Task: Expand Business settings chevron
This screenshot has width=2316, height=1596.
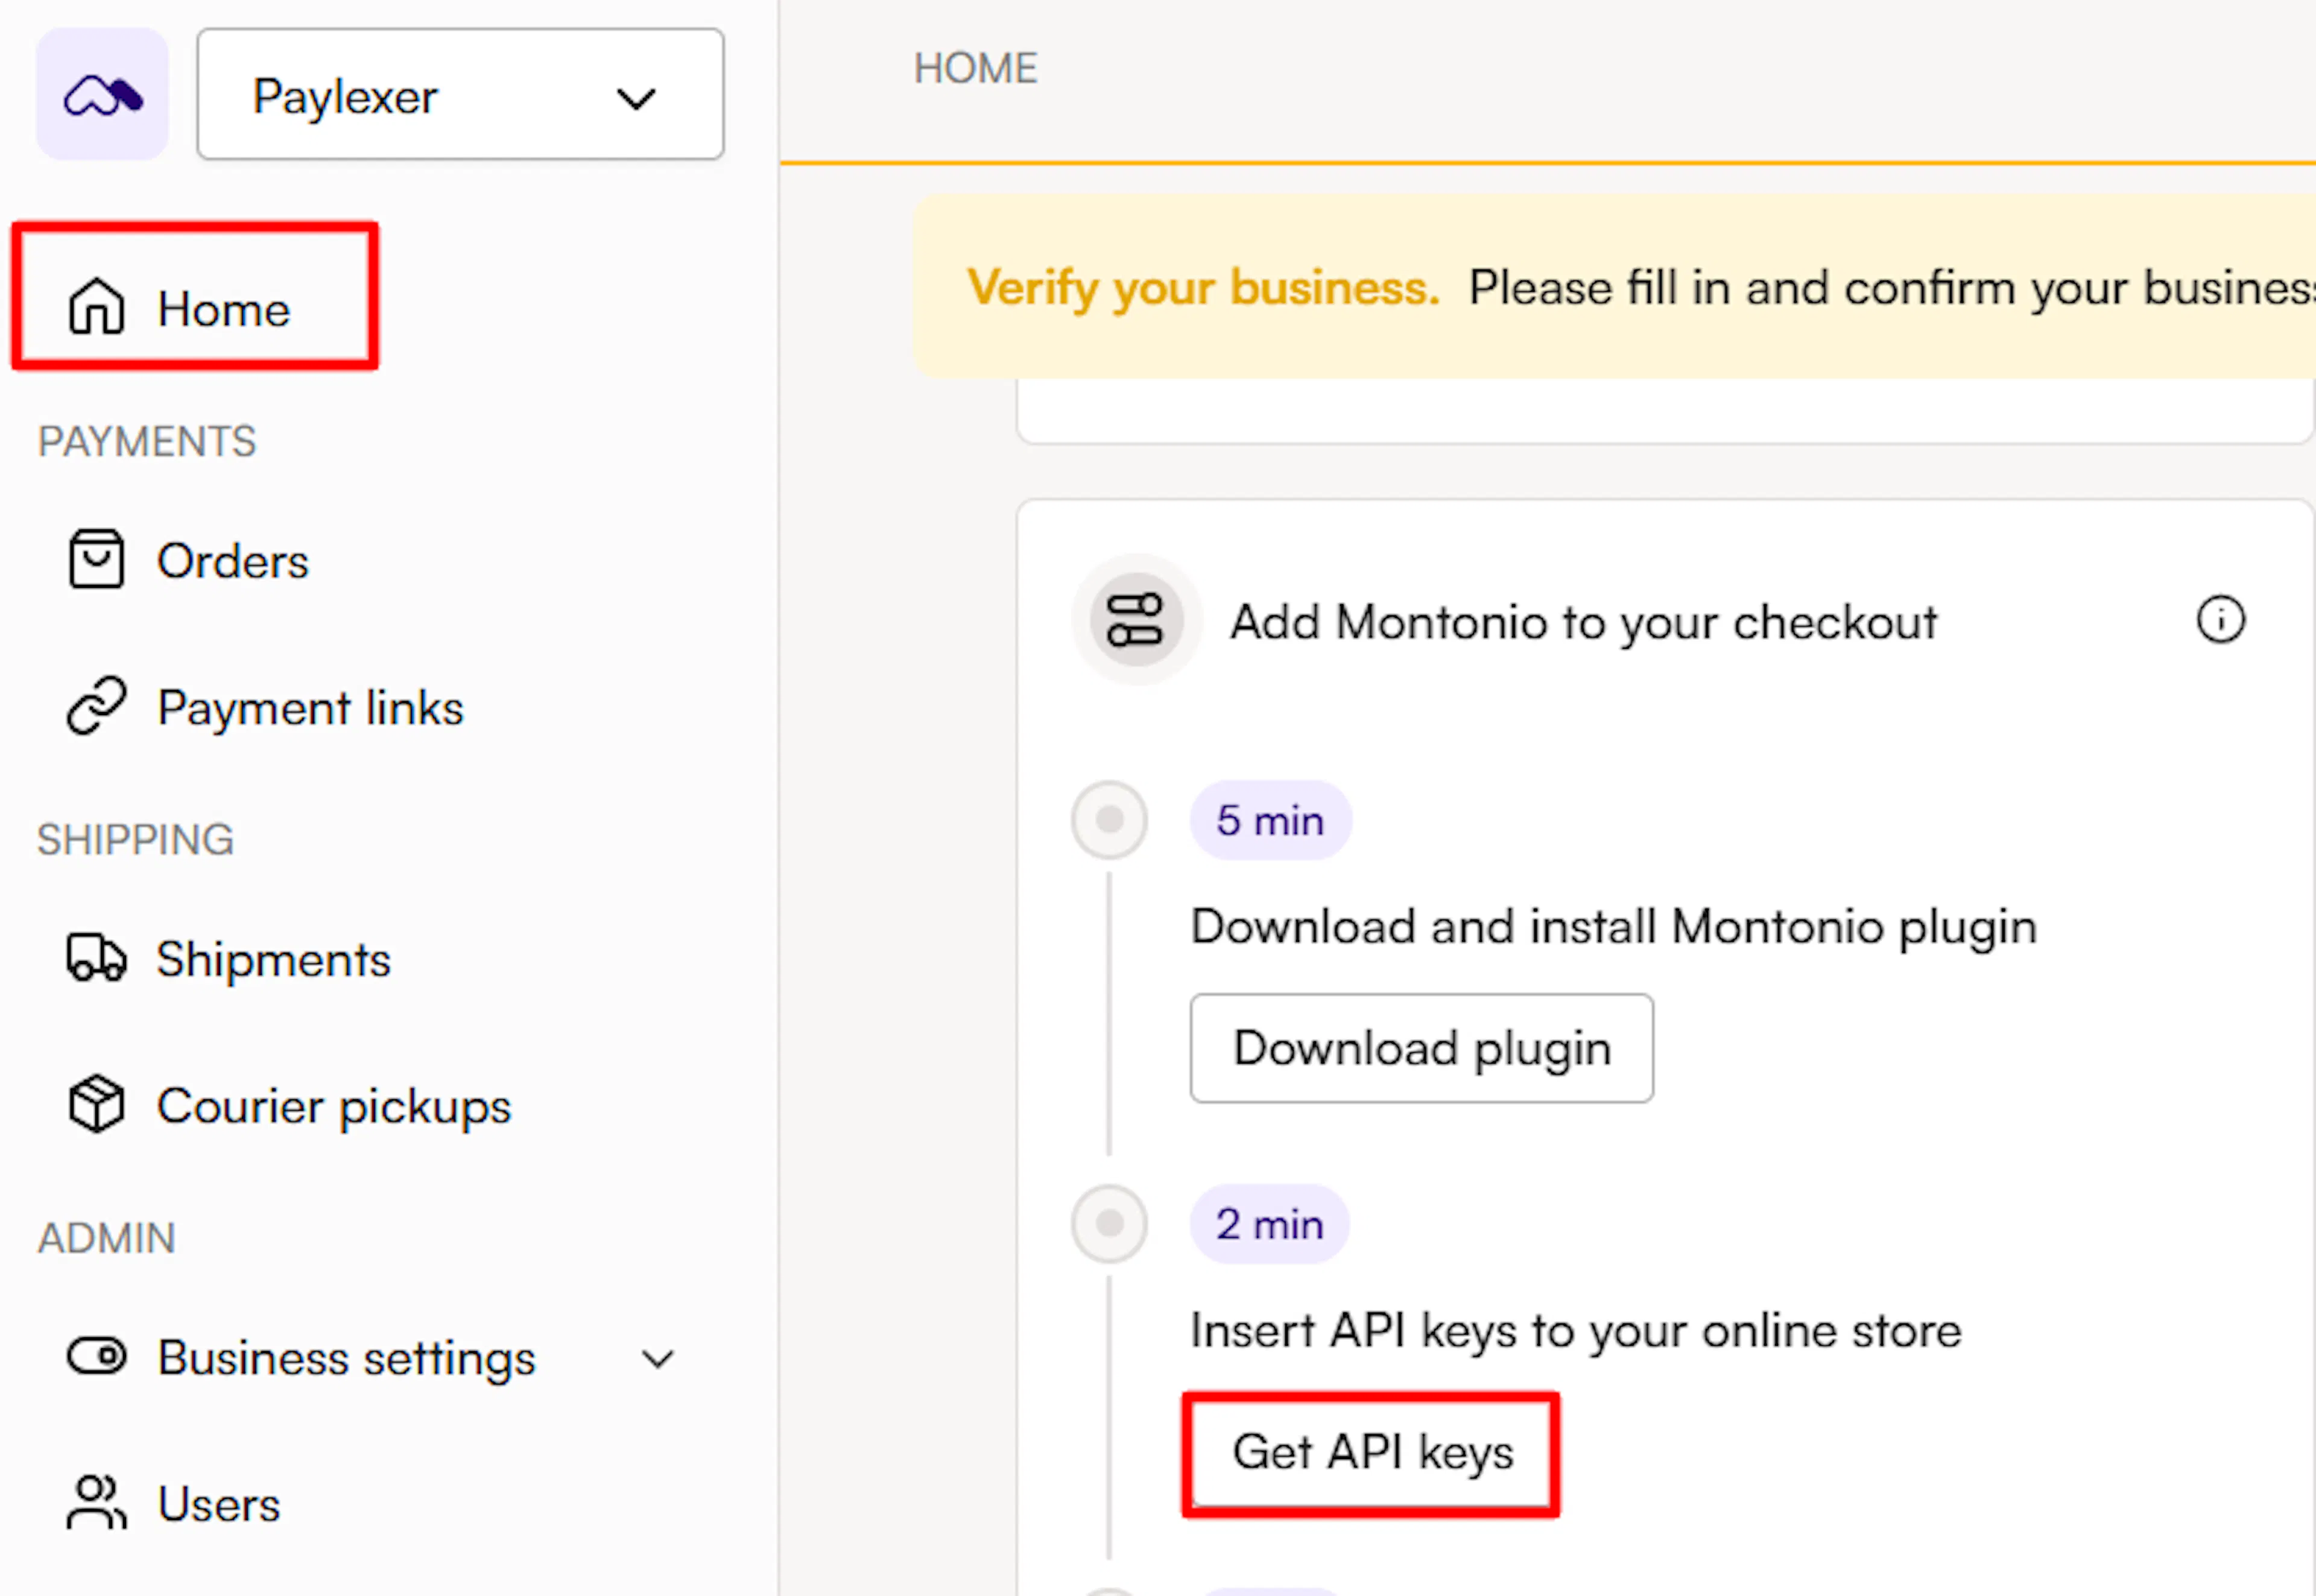Action: [657, 1359]
